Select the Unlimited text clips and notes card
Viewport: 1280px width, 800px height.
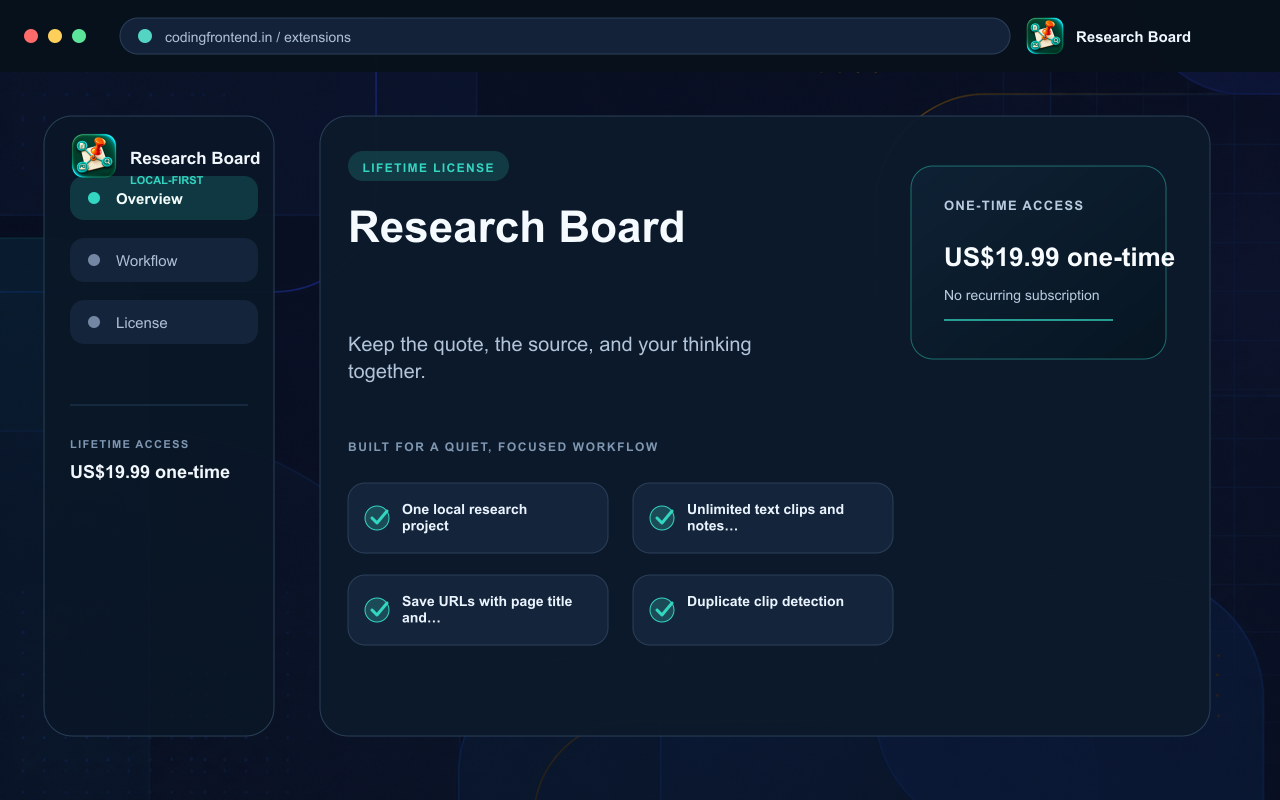pyautogui.click(x=763, y=518)
